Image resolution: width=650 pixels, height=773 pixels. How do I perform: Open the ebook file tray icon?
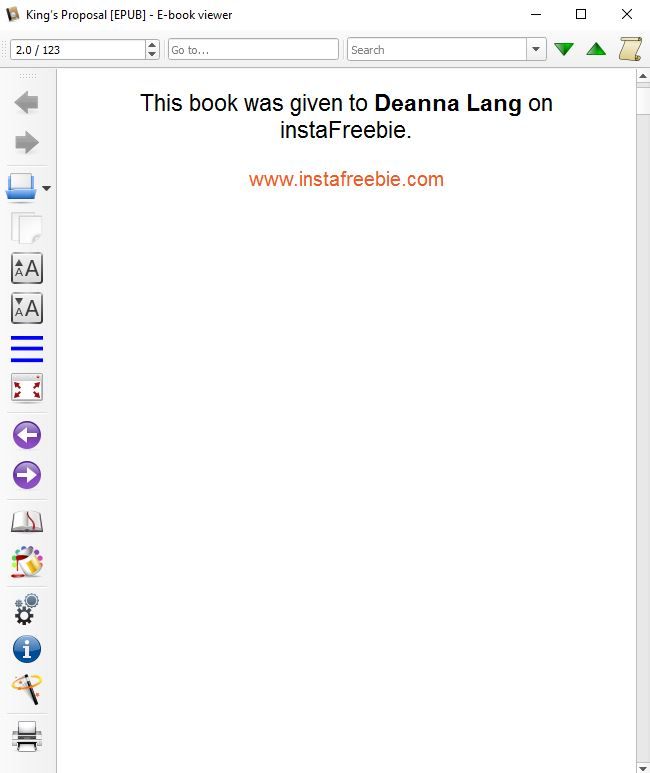point(21,187)
